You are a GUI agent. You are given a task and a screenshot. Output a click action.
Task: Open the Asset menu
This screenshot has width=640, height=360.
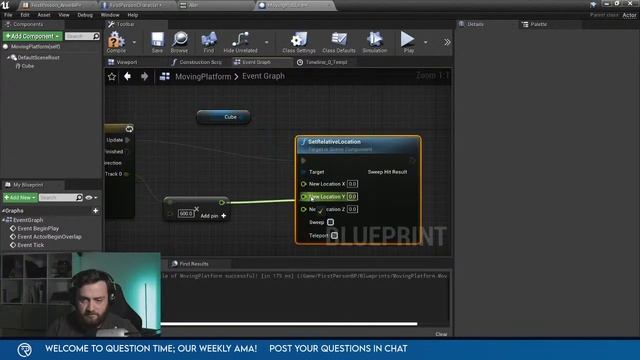pos(44,15)
